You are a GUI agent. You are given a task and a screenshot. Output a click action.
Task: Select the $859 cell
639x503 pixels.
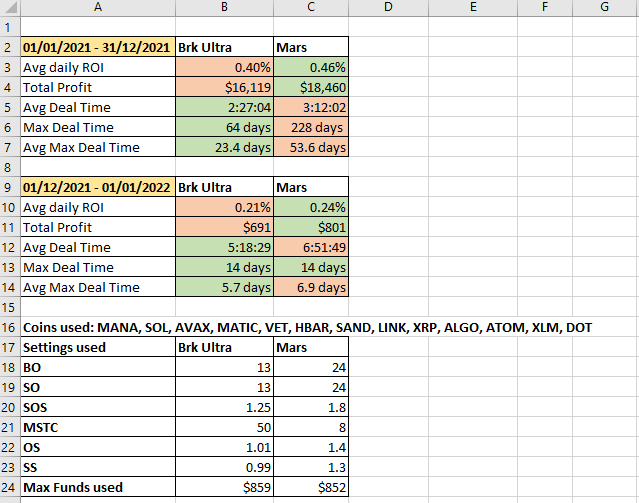(225, 486)
